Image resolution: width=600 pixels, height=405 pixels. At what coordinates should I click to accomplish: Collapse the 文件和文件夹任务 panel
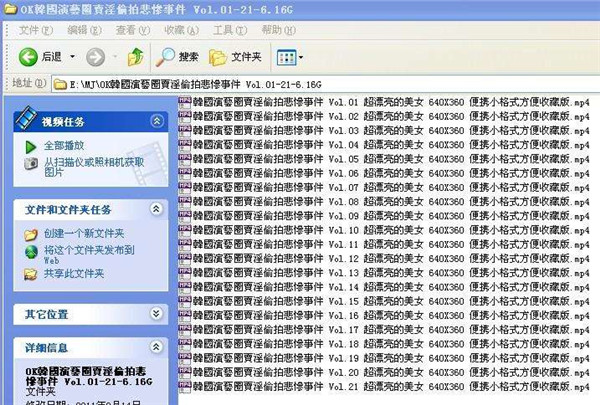[x=156, y=209]
